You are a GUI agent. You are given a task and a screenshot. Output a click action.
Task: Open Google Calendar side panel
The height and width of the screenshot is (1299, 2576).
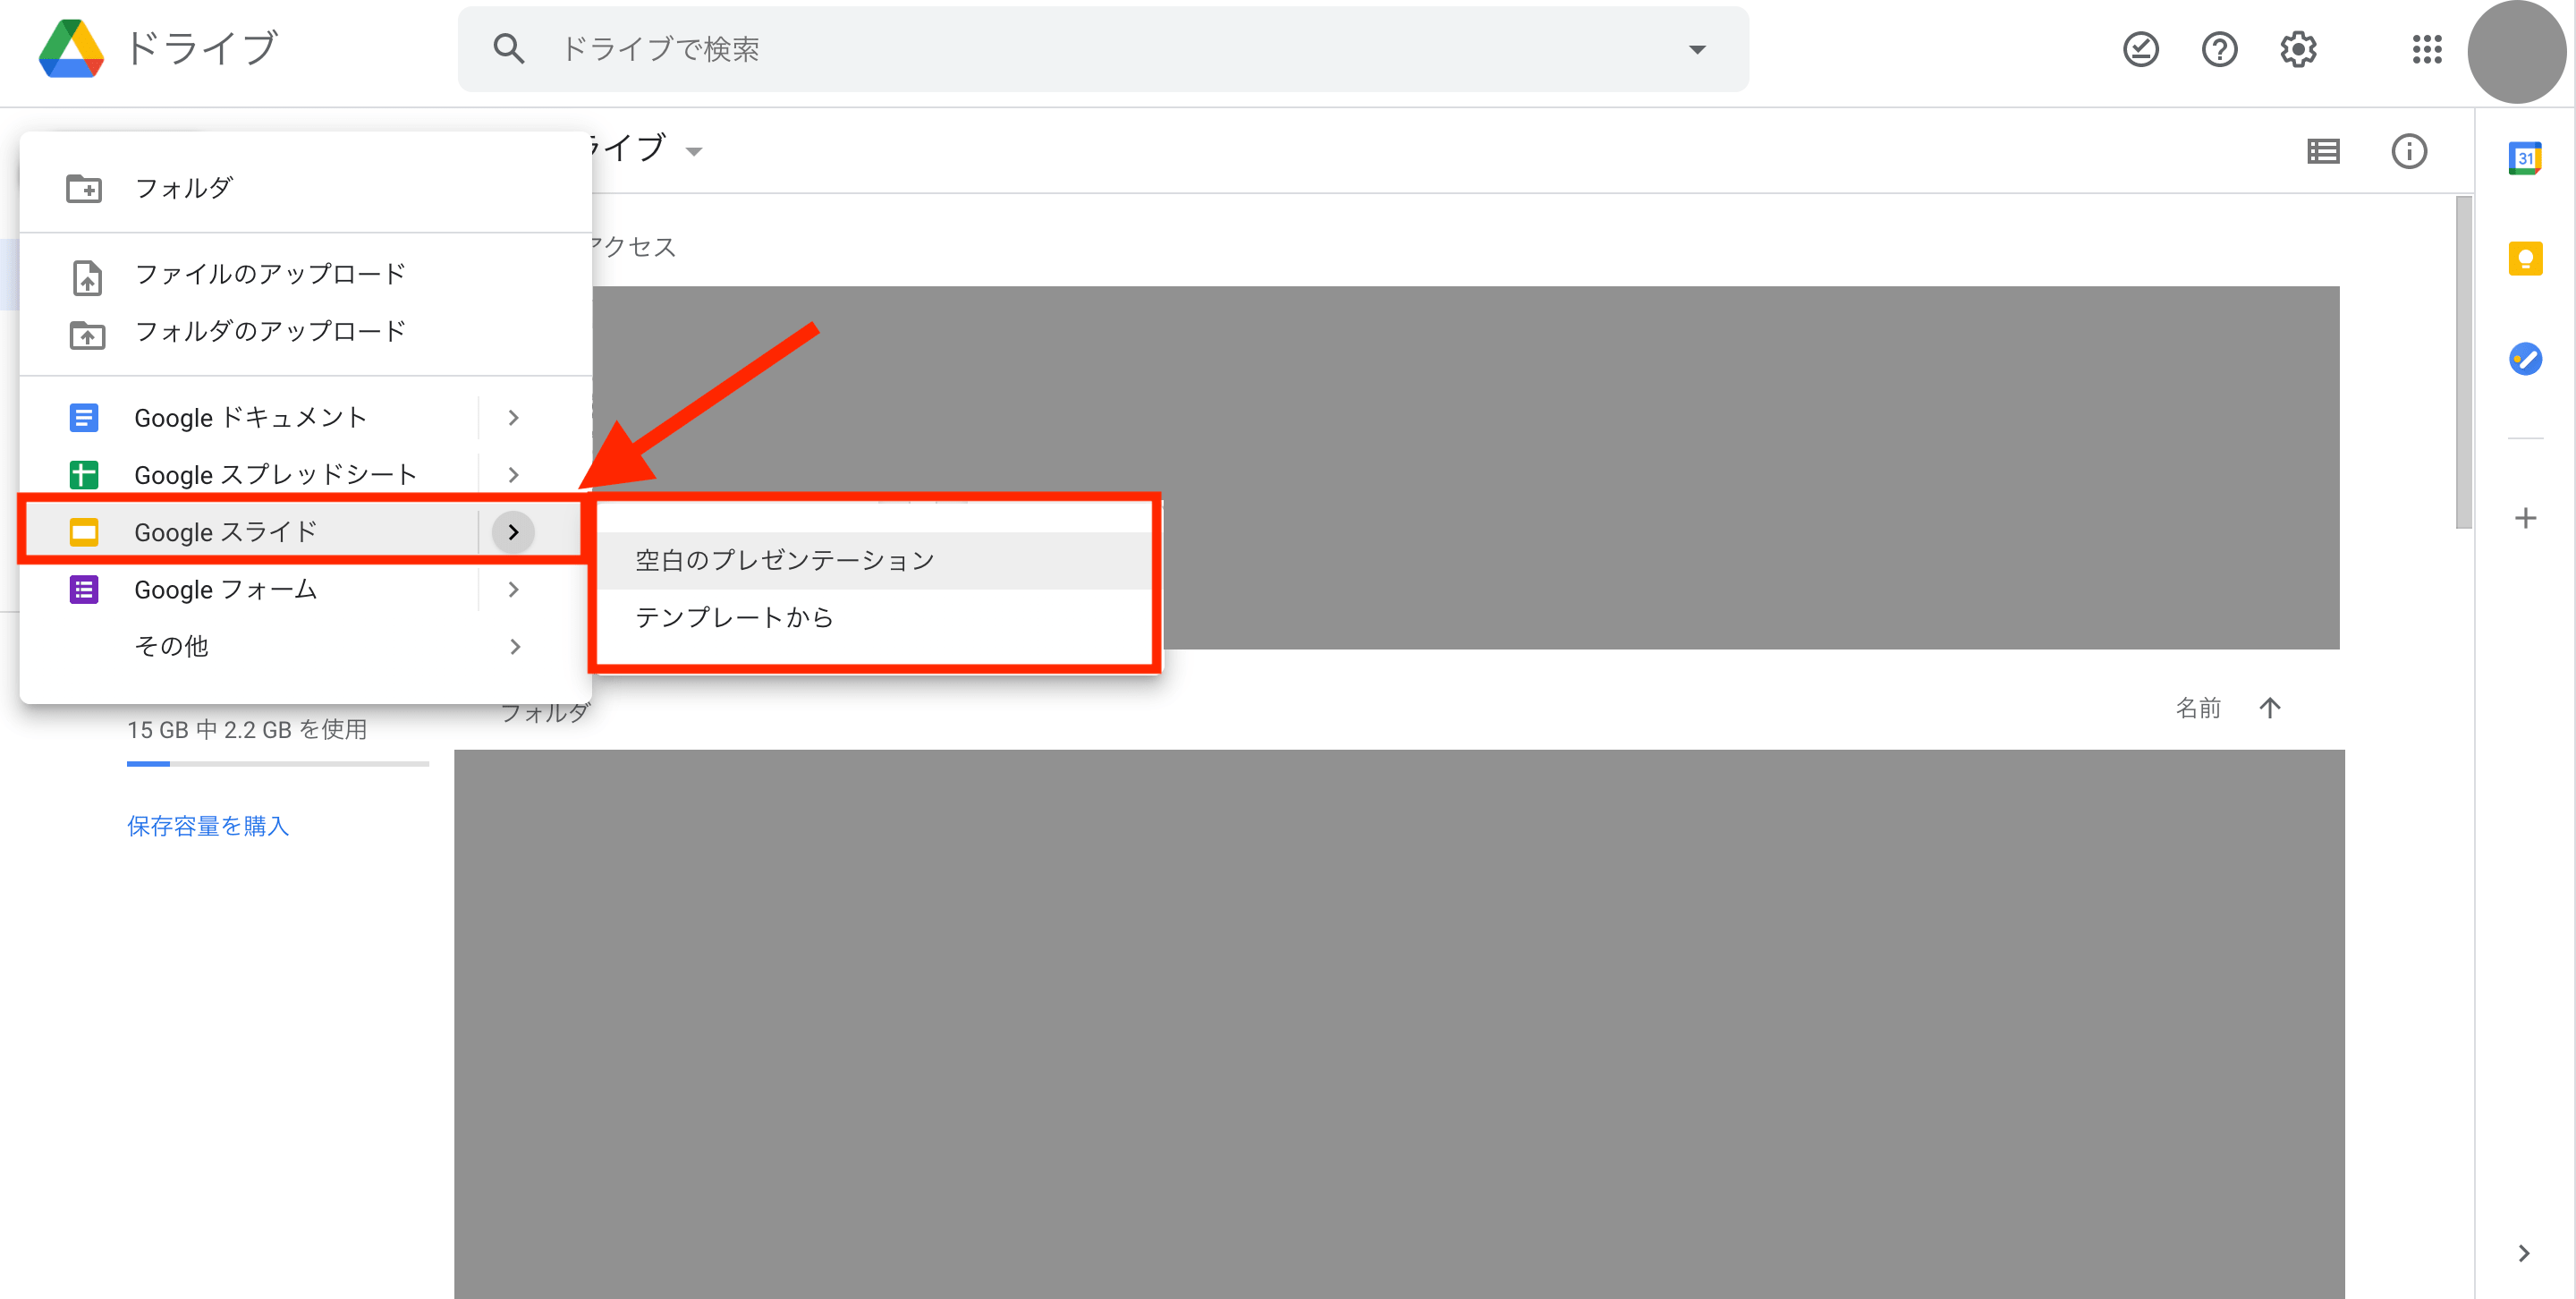click(2525, 158)
